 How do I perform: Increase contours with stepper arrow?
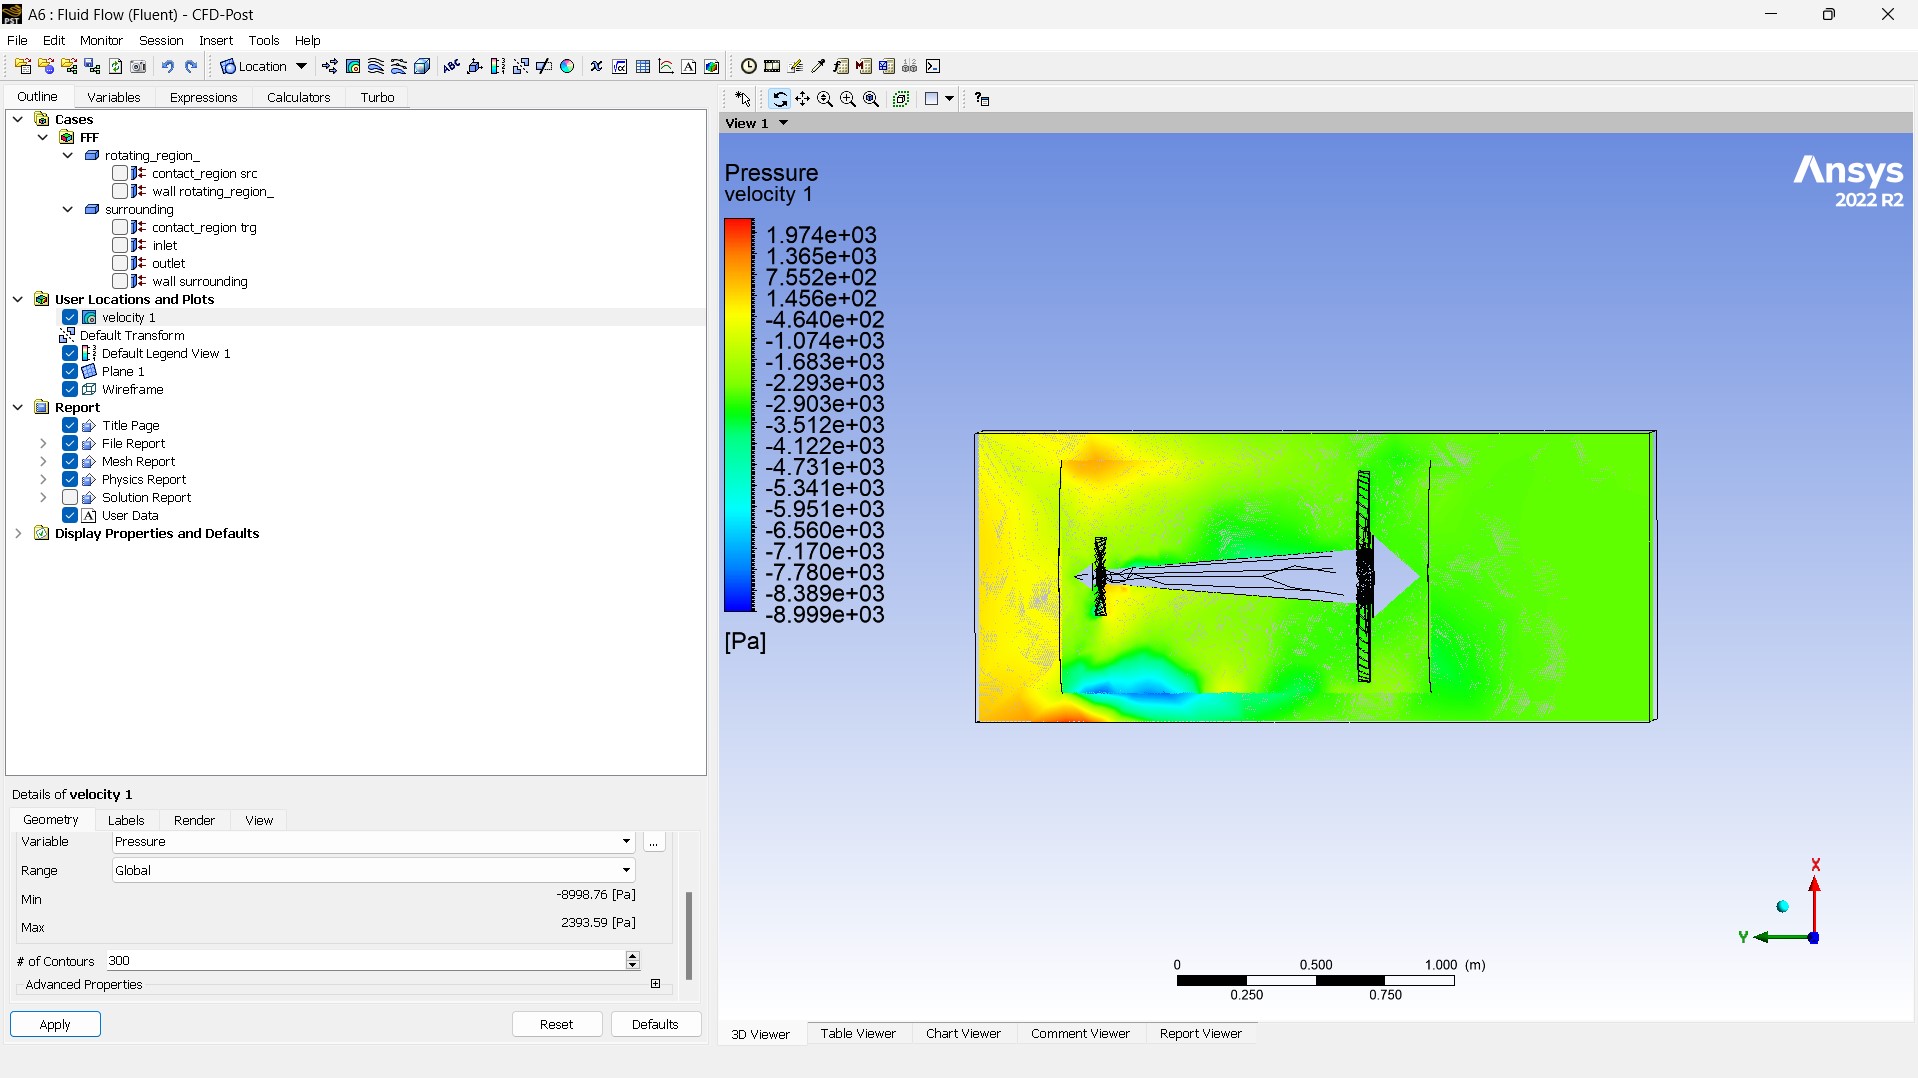click(x=633, y=956)
